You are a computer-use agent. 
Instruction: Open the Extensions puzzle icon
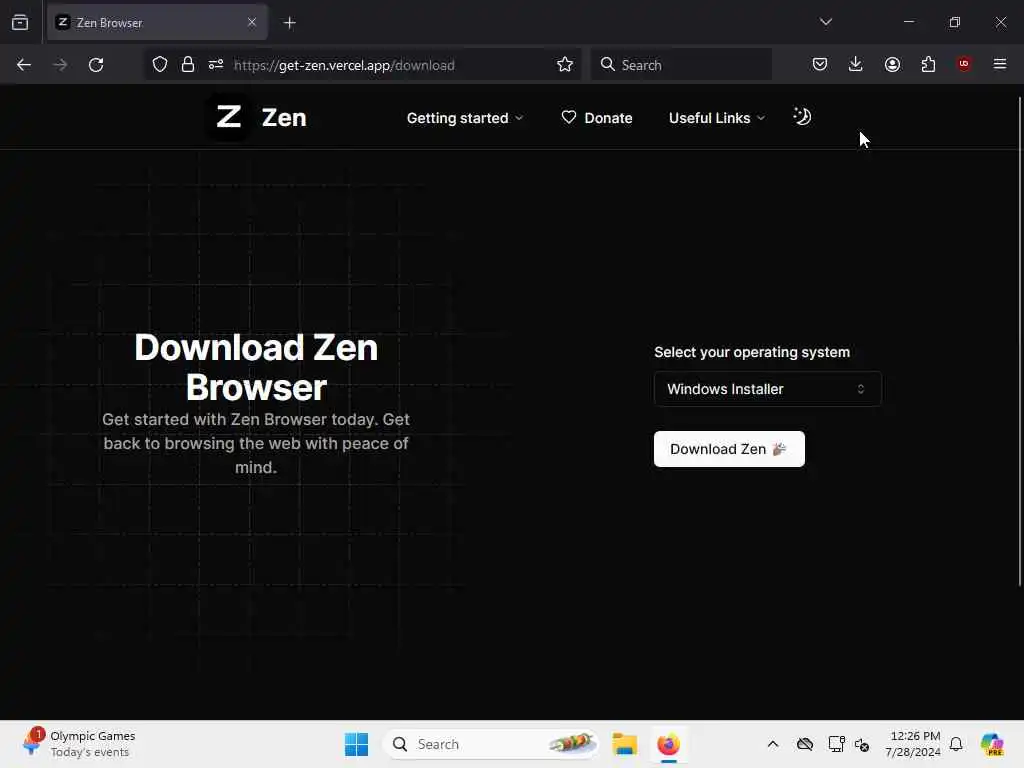point(928,64)
